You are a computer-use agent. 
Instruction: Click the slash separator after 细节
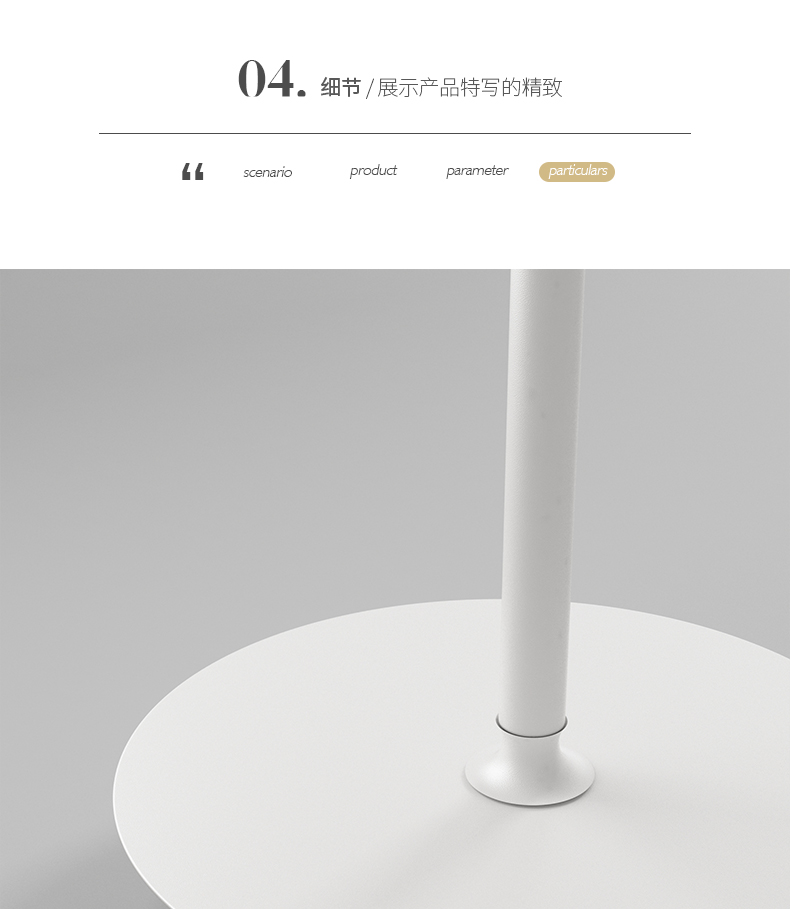click(x=369, y=89)
